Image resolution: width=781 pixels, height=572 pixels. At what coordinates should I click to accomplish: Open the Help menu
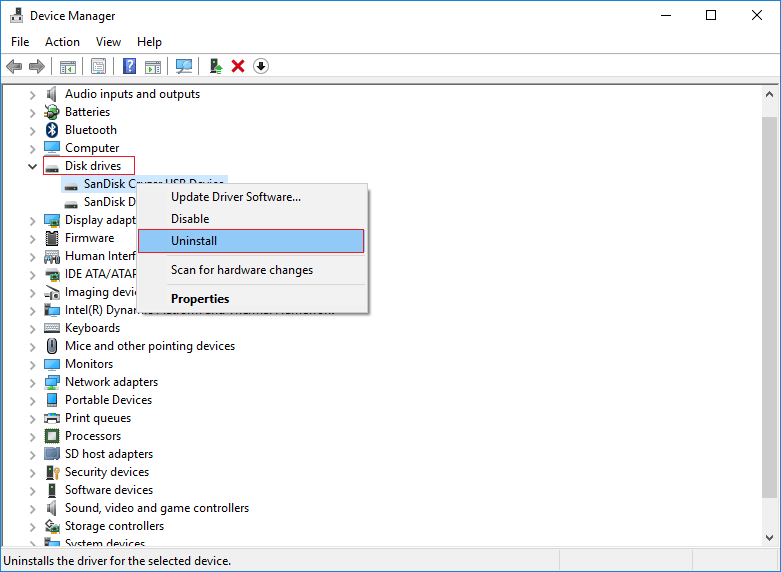(149, 42)
